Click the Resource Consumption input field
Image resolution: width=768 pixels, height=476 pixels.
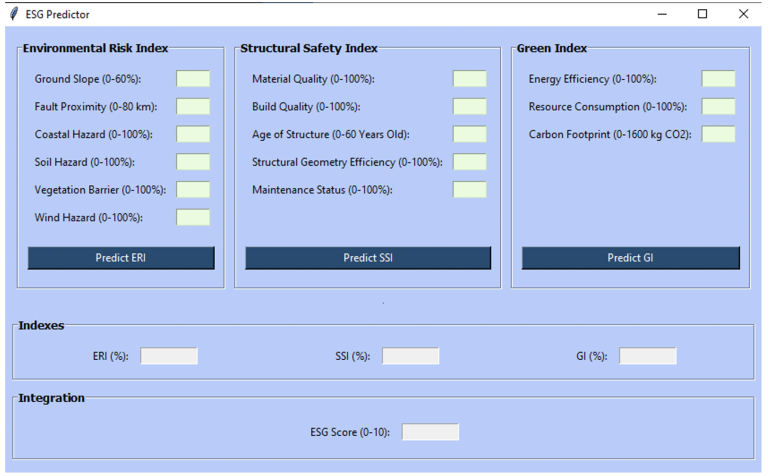point(718,107)
